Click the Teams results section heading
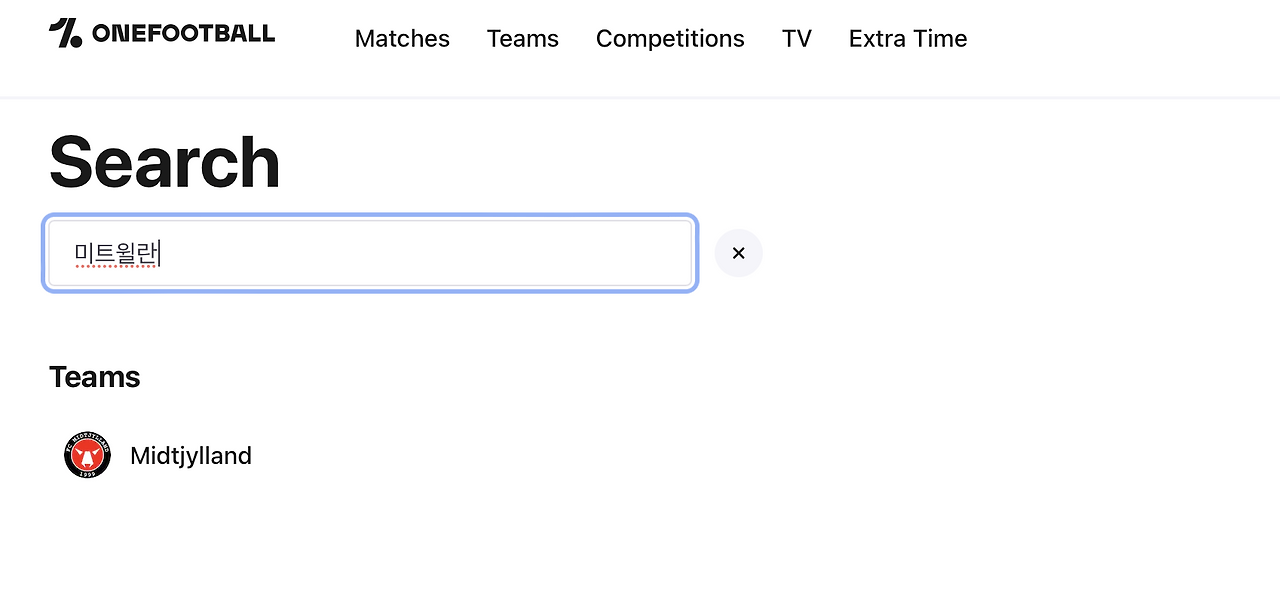Screen dimensions: 1280x604 click(x=95, y=377)
